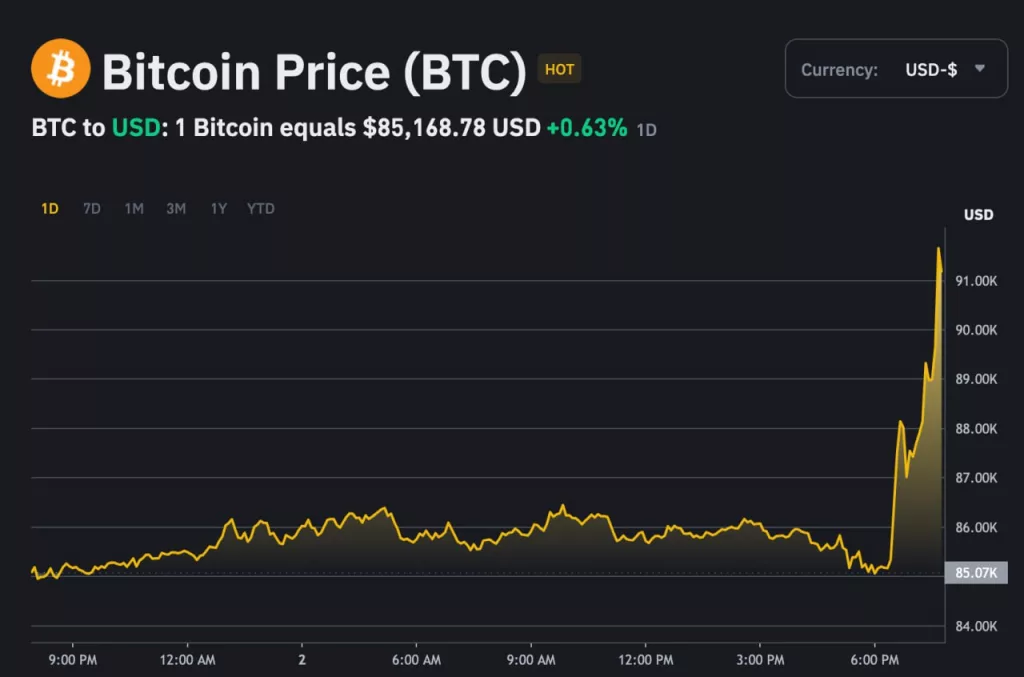Click the green USD link

point(134,128)
